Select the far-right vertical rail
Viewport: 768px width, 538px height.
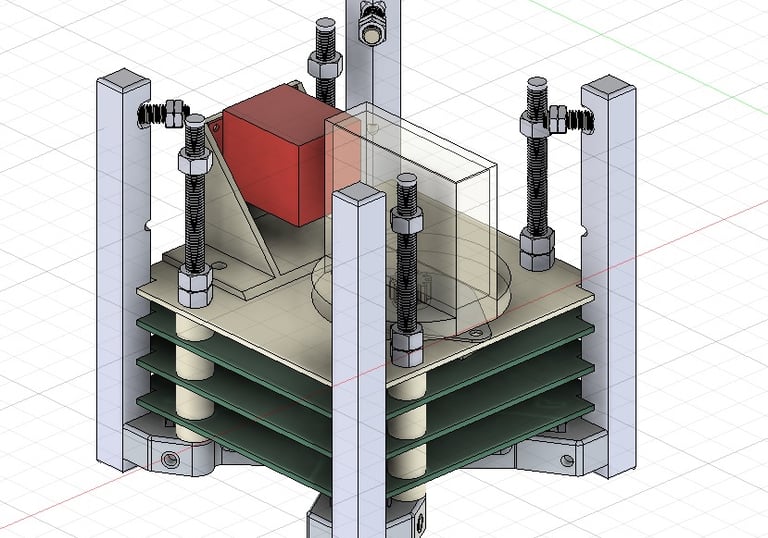(609, 277)
